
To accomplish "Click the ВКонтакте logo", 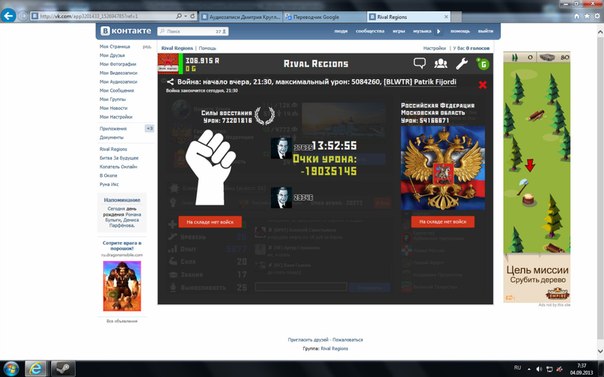I will click(126, 31).
